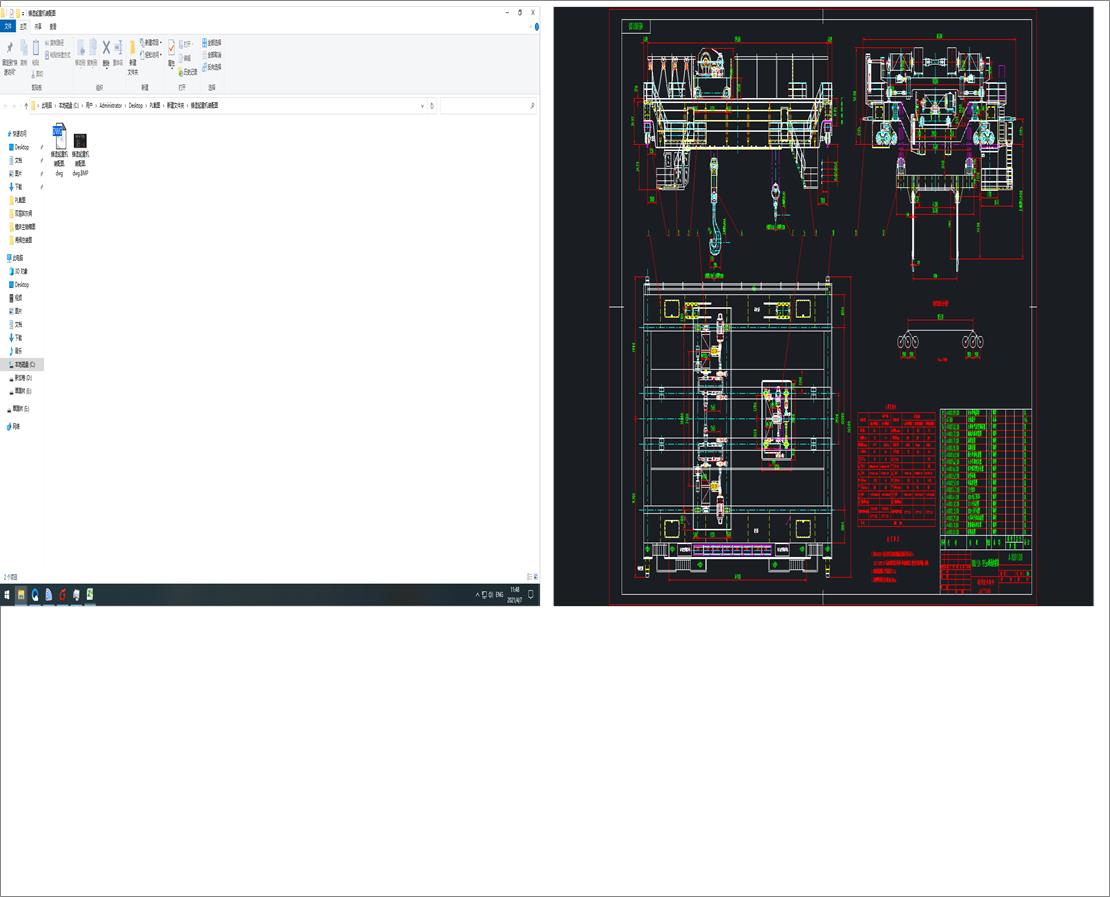Show hidden tray icons chevron
Screen dimensions: 1110x897
pos(477,595)
